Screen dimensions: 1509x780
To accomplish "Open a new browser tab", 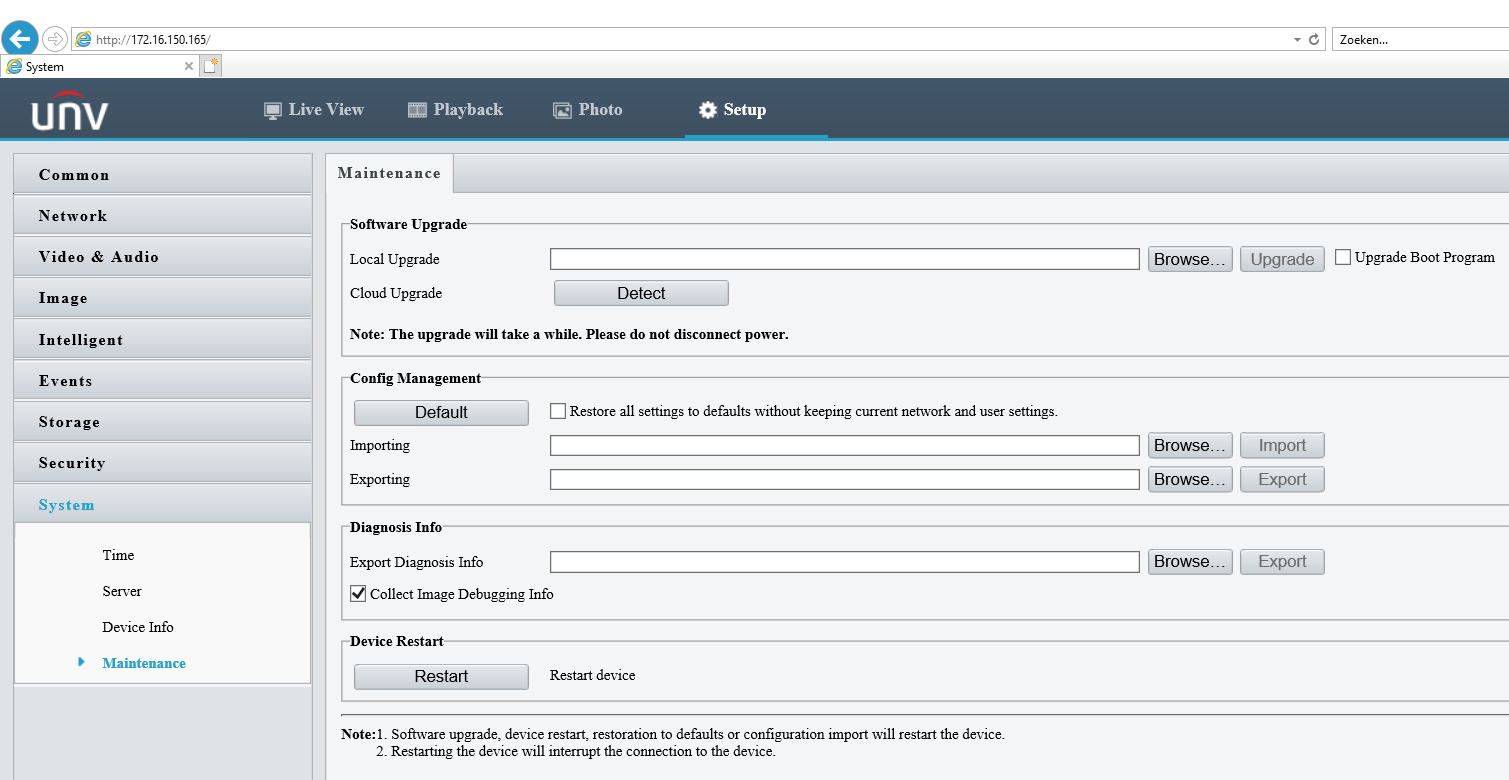I will point(210,66).
